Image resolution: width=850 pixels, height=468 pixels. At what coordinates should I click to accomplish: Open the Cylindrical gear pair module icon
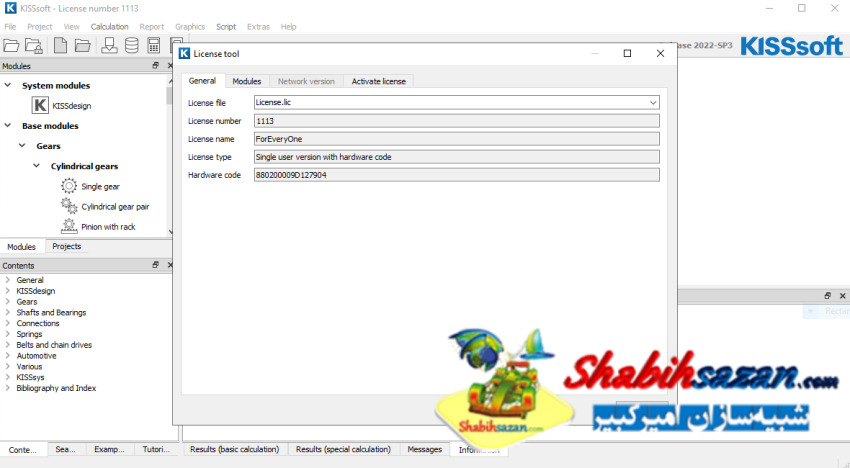(69, 206)
